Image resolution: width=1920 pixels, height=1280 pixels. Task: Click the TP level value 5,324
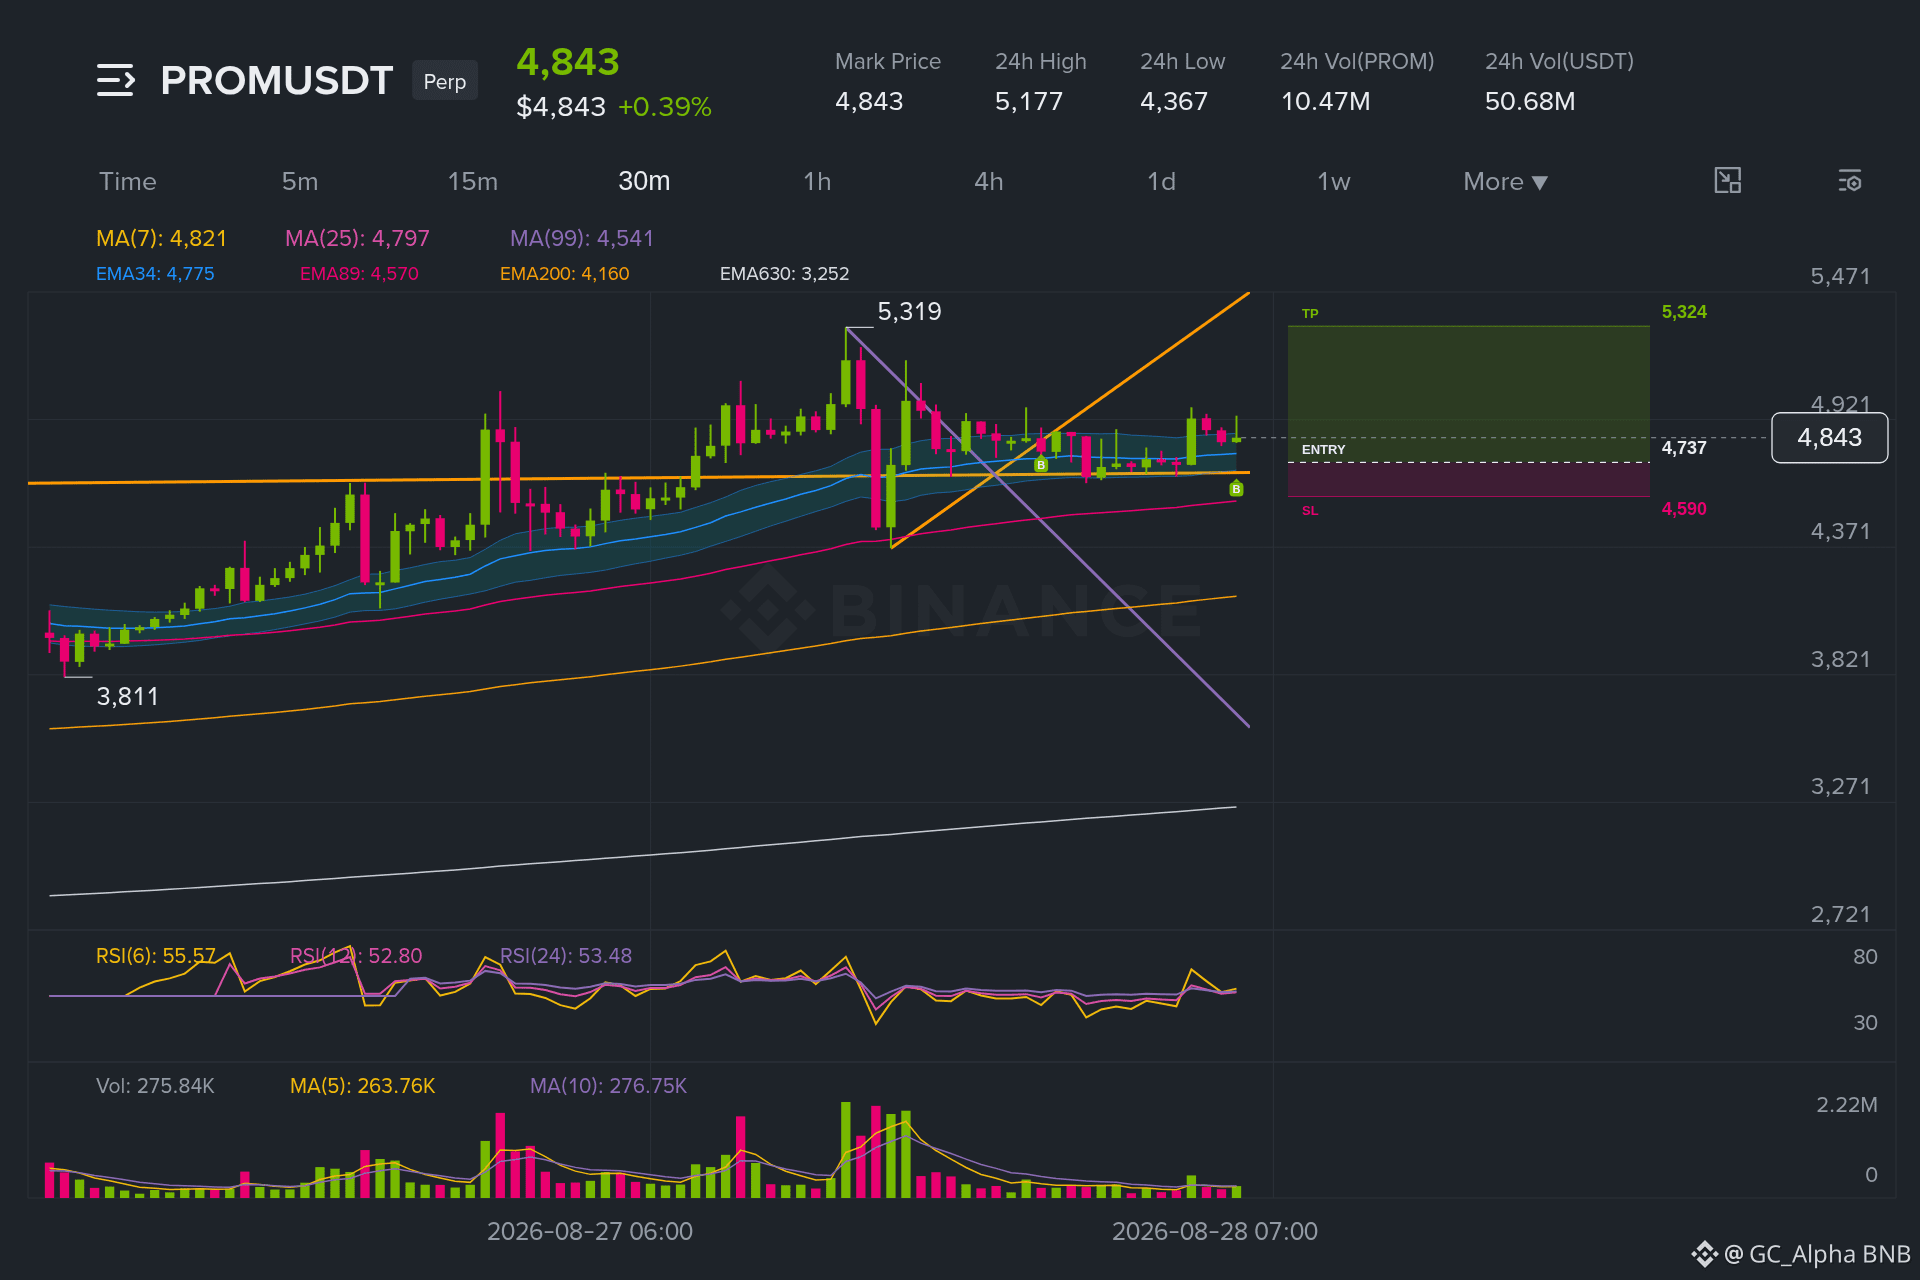tap(1684, 312)
